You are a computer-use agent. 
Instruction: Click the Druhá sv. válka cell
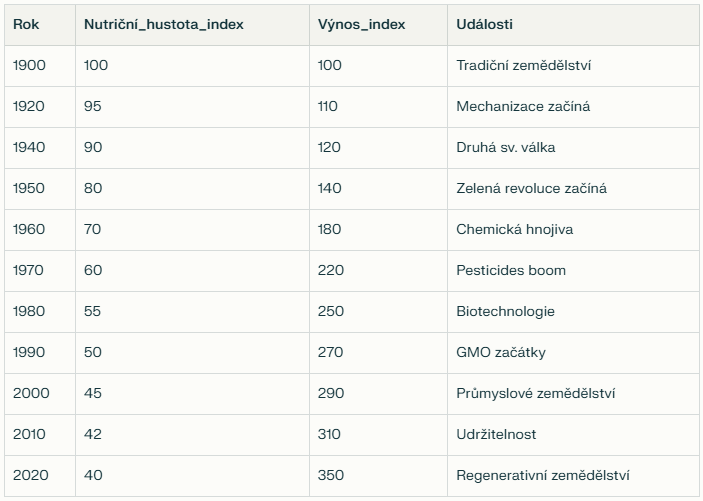click(573, 148)
